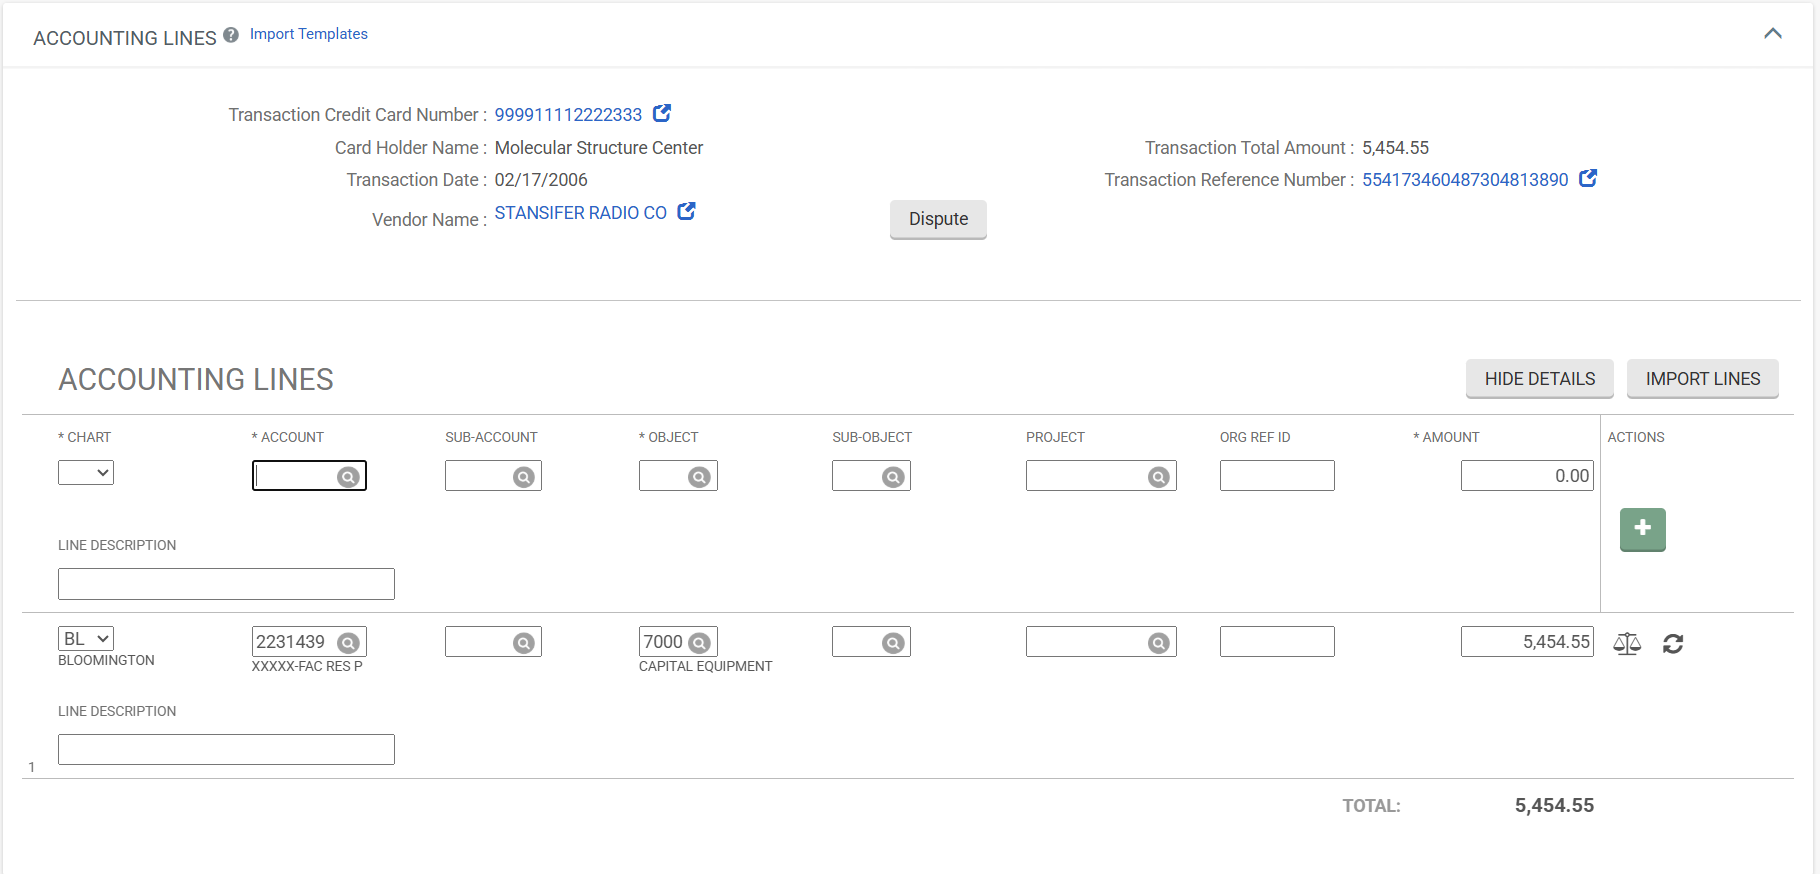Click the green add accounting line button
This screenshot has height=874, width=1820.
(1642, 529)
